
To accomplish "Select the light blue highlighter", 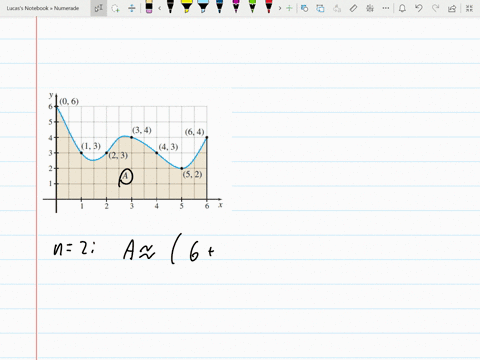I will pyautogui.click(x=203, y=7).
